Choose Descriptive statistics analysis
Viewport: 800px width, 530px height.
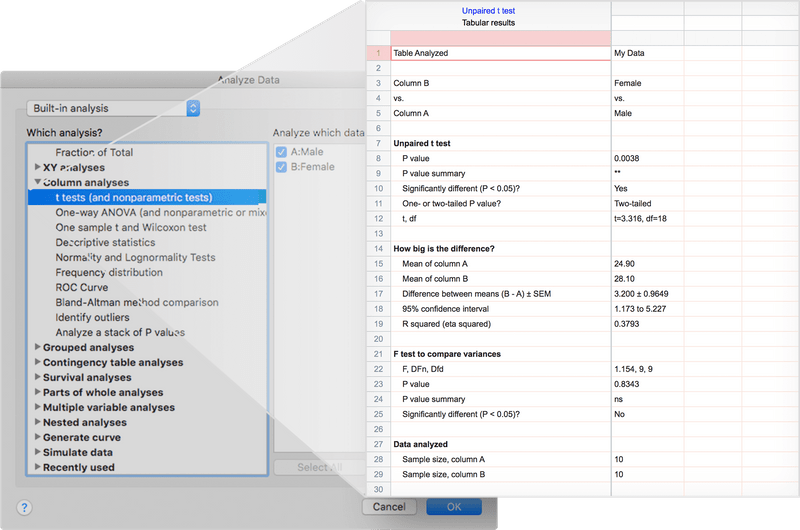(x=105, y=243)
